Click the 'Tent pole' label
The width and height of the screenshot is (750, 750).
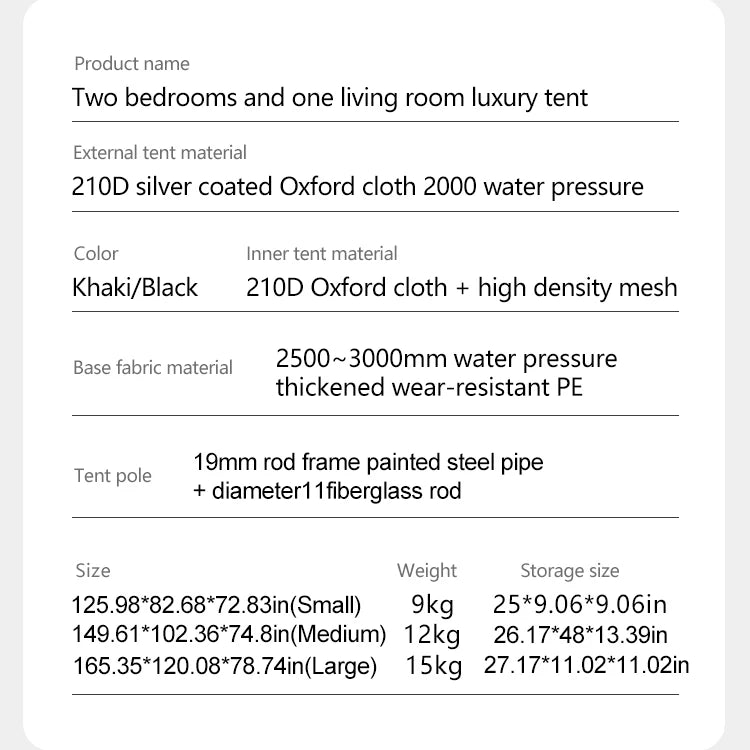tap(113, 475)
